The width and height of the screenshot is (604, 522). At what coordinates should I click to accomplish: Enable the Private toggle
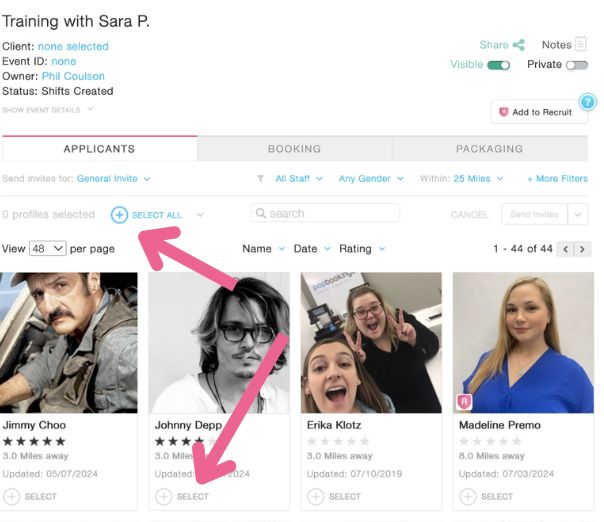(x=577, y=65)
